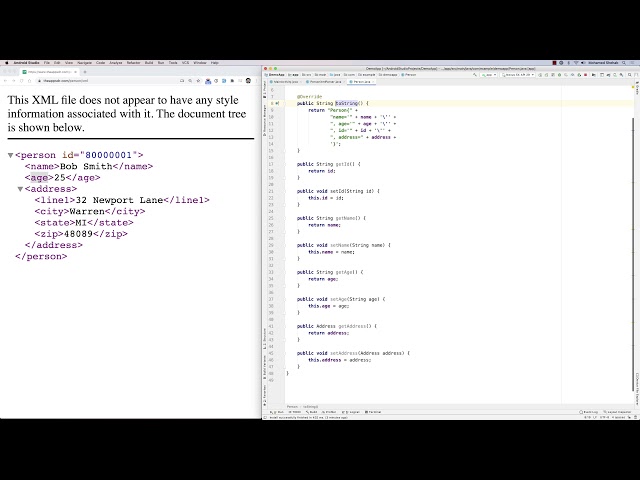
Task: Open the Refactor menu
Action: pos(133,63)
